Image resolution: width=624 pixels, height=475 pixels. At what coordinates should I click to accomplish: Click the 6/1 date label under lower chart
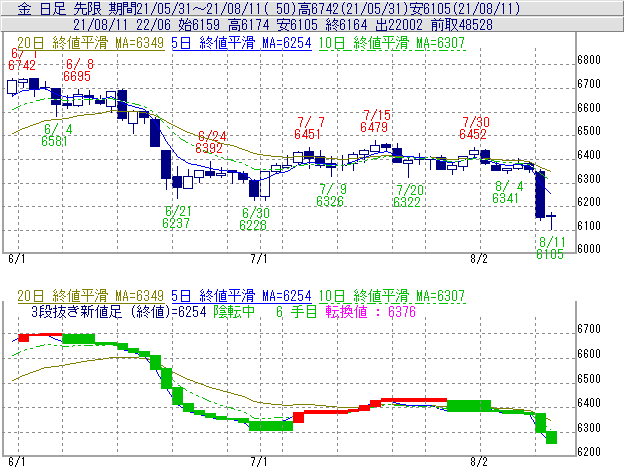pos(17,462)
